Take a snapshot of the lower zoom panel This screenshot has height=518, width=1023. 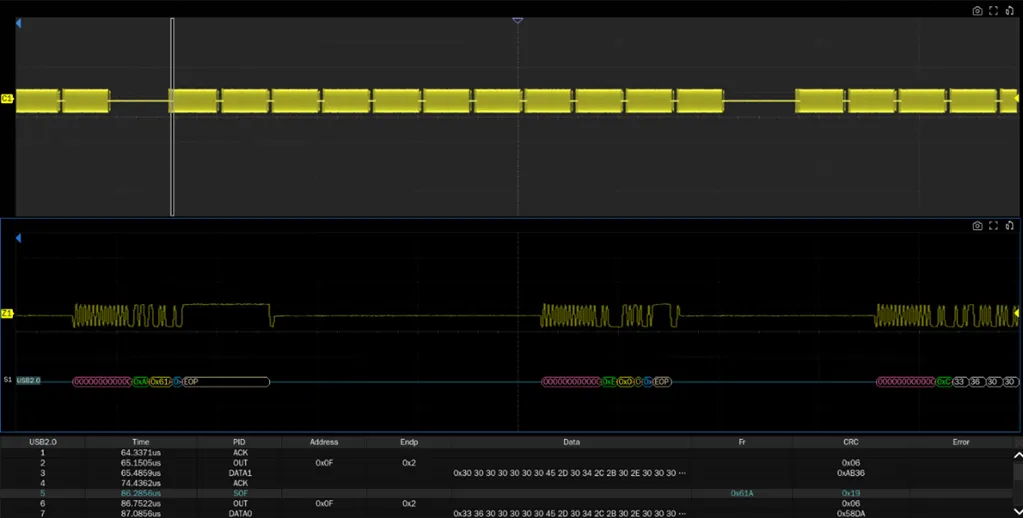tap(977, 226)
